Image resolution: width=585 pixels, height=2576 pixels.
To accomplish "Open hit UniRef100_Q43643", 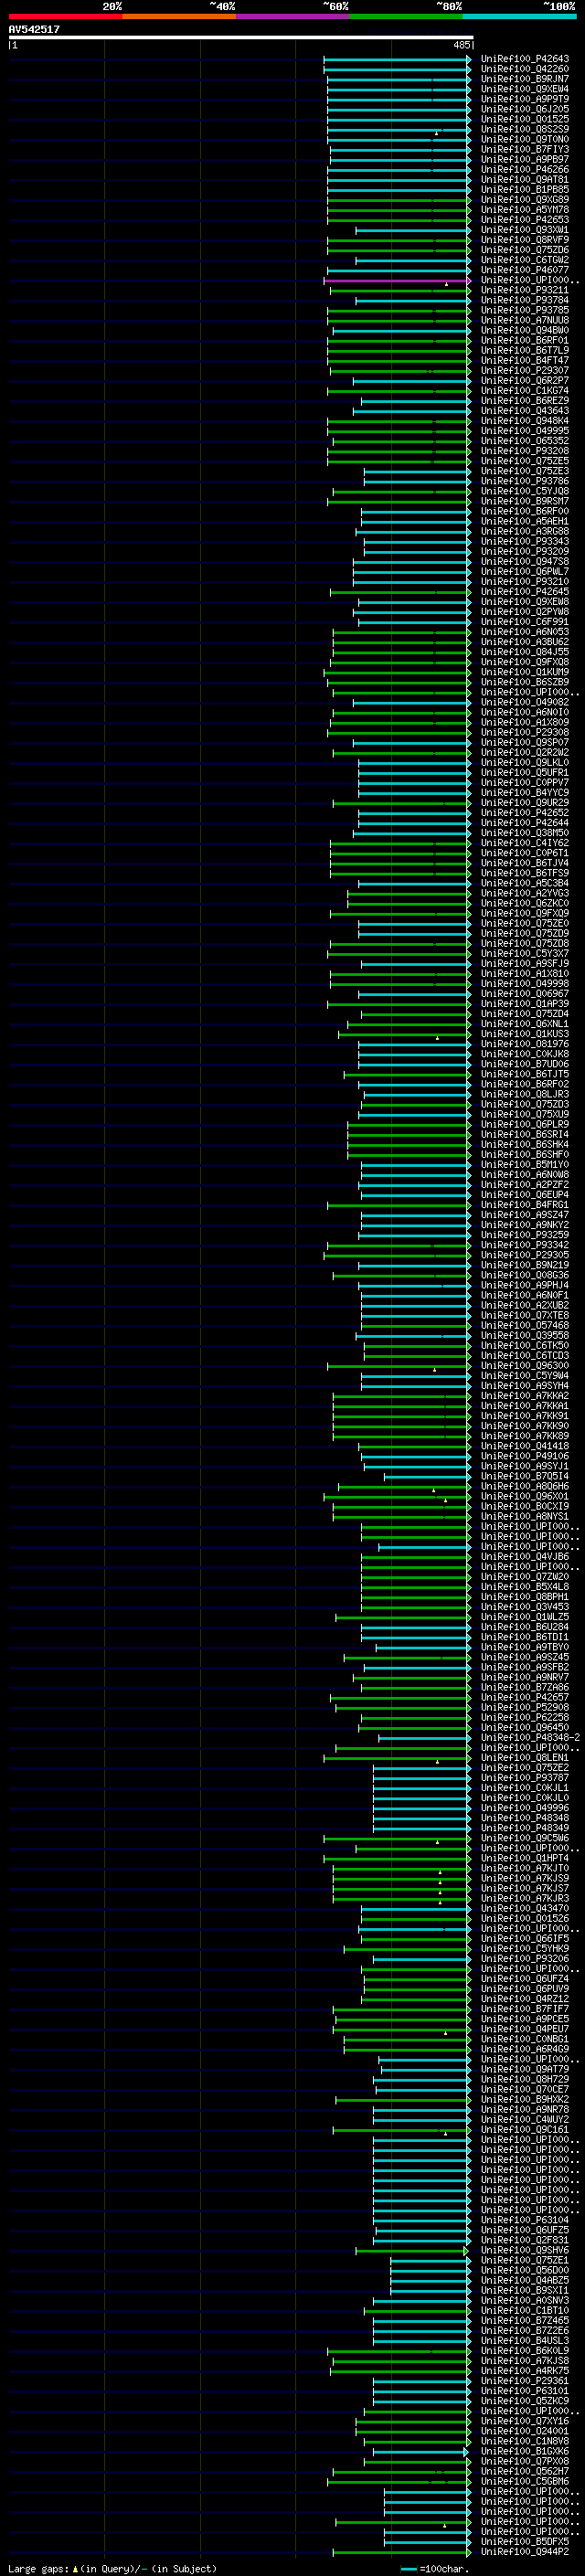I will coord(525,411).
